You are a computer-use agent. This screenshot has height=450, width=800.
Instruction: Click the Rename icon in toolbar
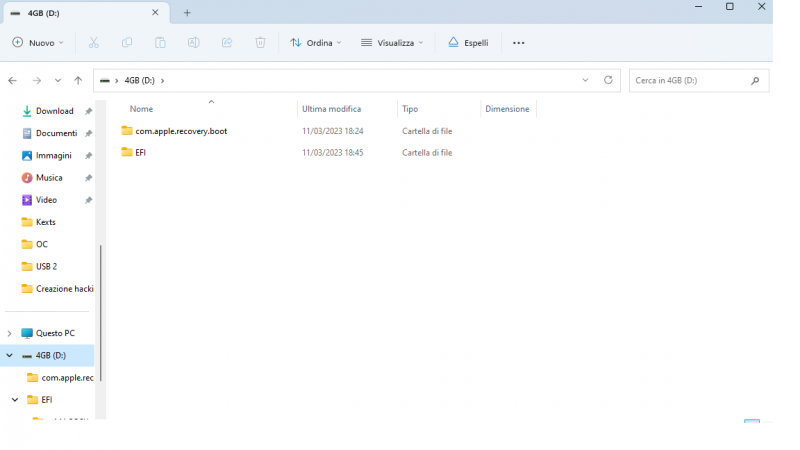[193, 43]
